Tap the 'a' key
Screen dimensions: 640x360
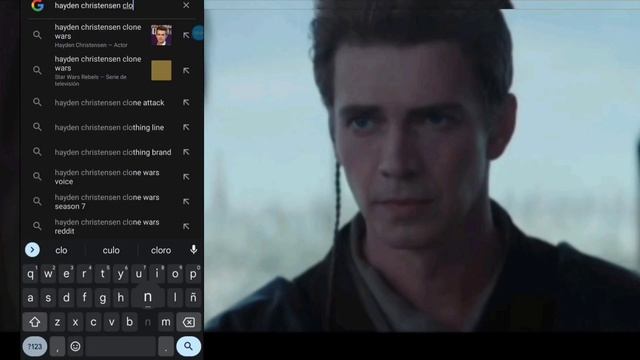click(30, 298)
